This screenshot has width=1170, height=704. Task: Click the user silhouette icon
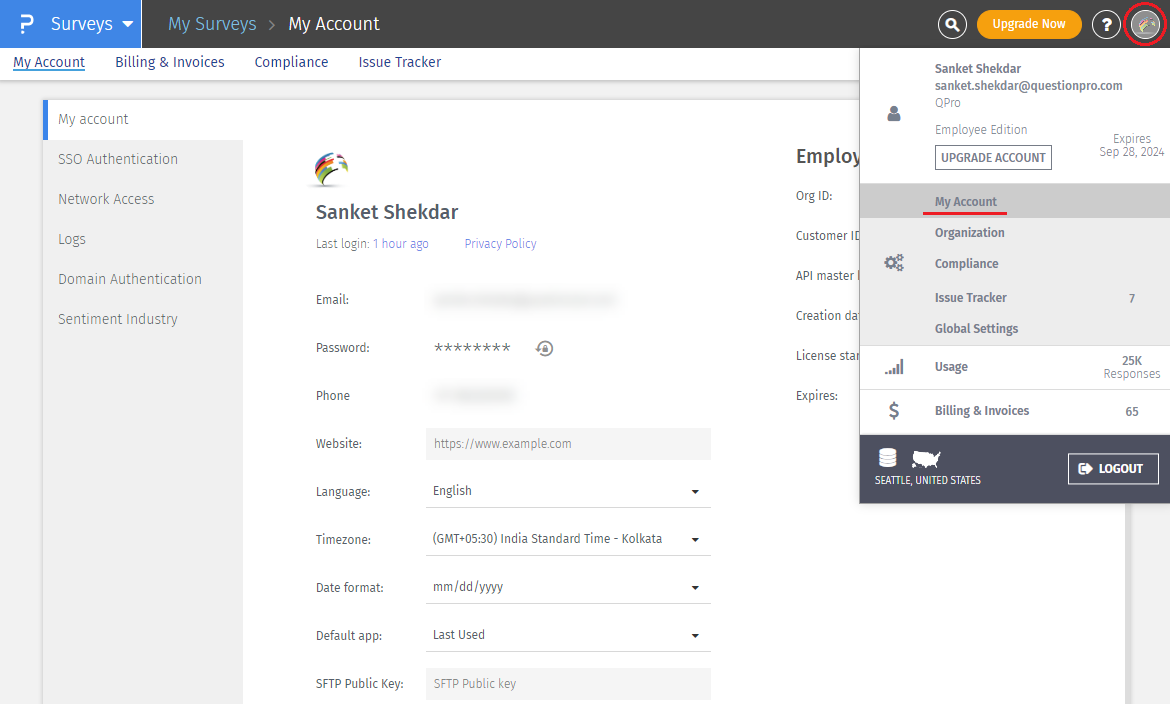[894, 113]
